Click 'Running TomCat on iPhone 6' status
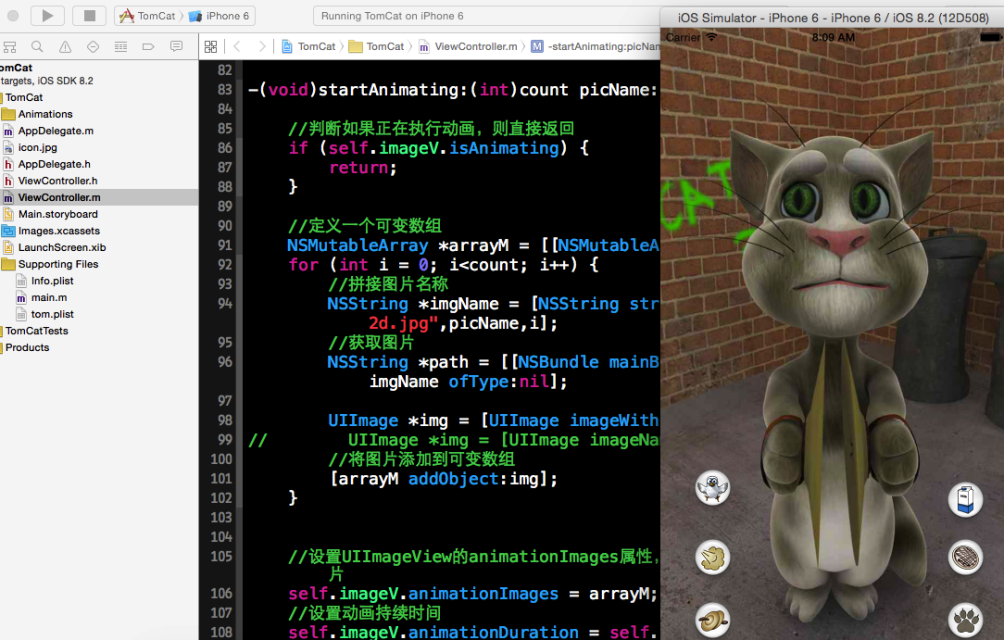Viewport: 1004px width, 640px height. click(x=392, y=16)
